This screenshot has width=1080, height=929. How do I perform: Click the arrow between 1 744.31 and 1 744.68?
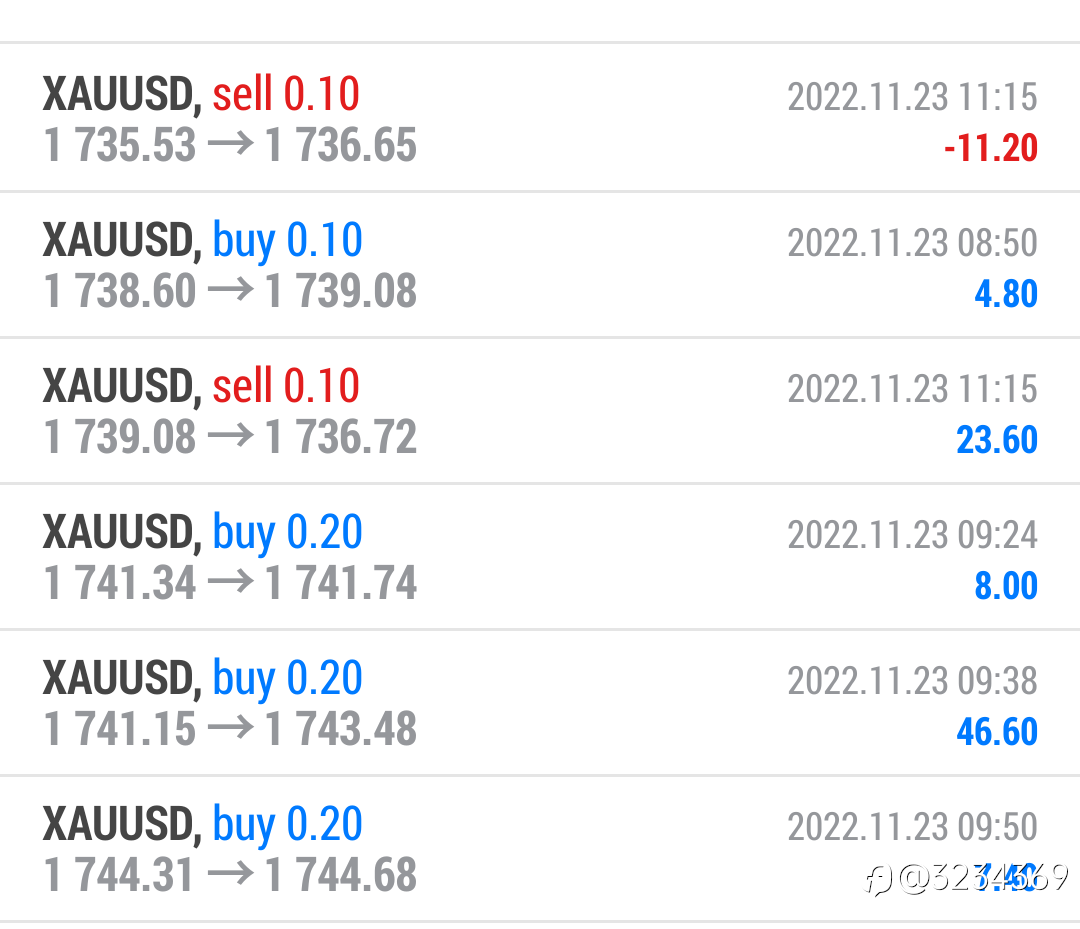(x=231, y=874)
